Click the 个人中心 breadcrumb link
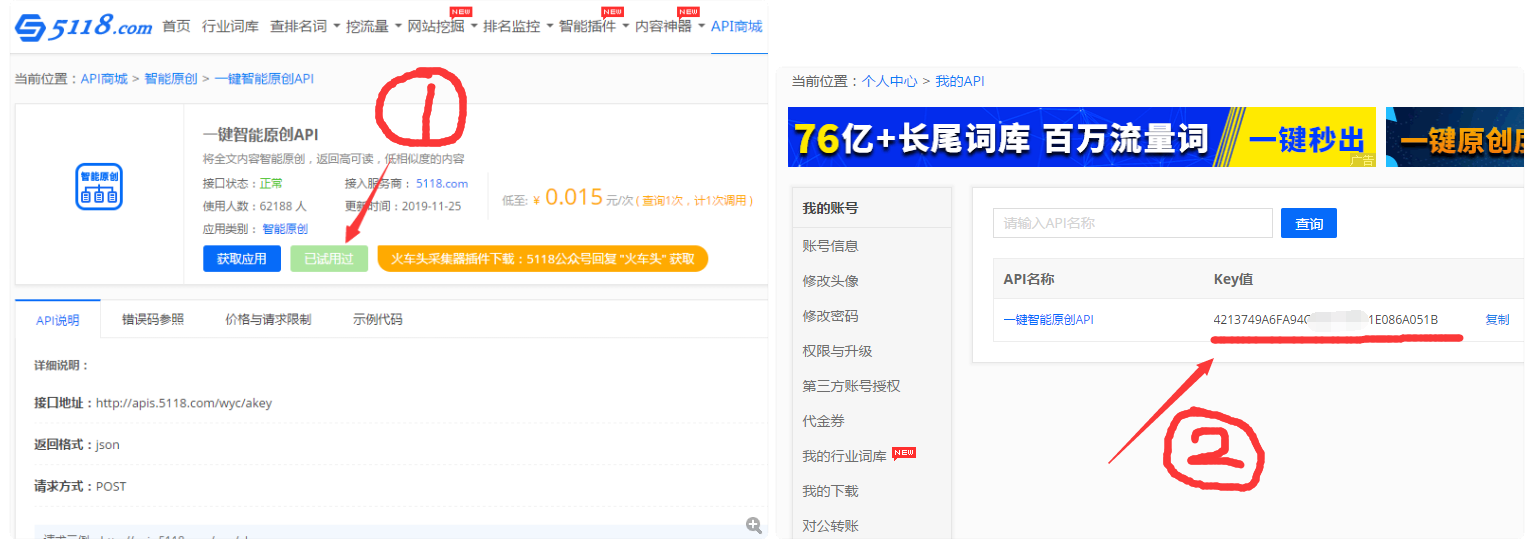The image size is (1528, 539). (890, 81)
